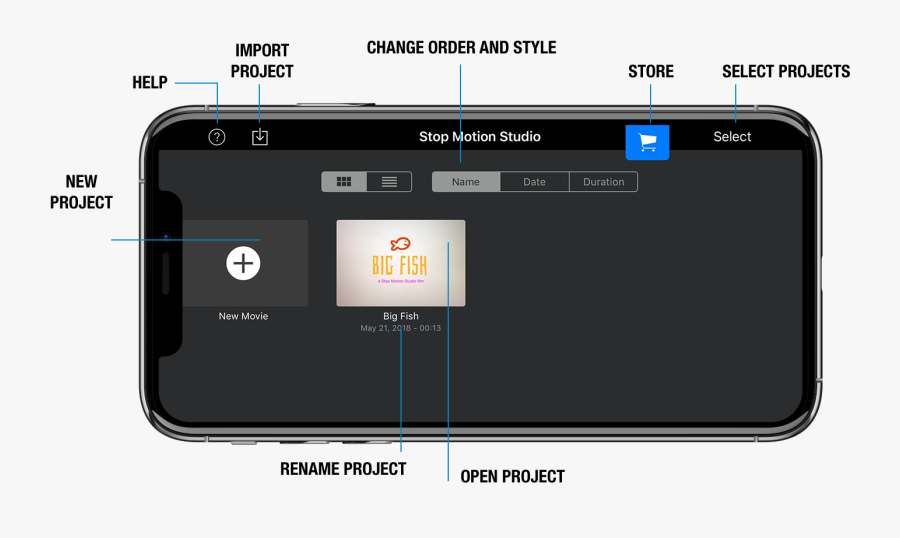The width and height of the screenshot is (900, 538).
Task: Click the Import Project download icon
Action: point(260,137)
